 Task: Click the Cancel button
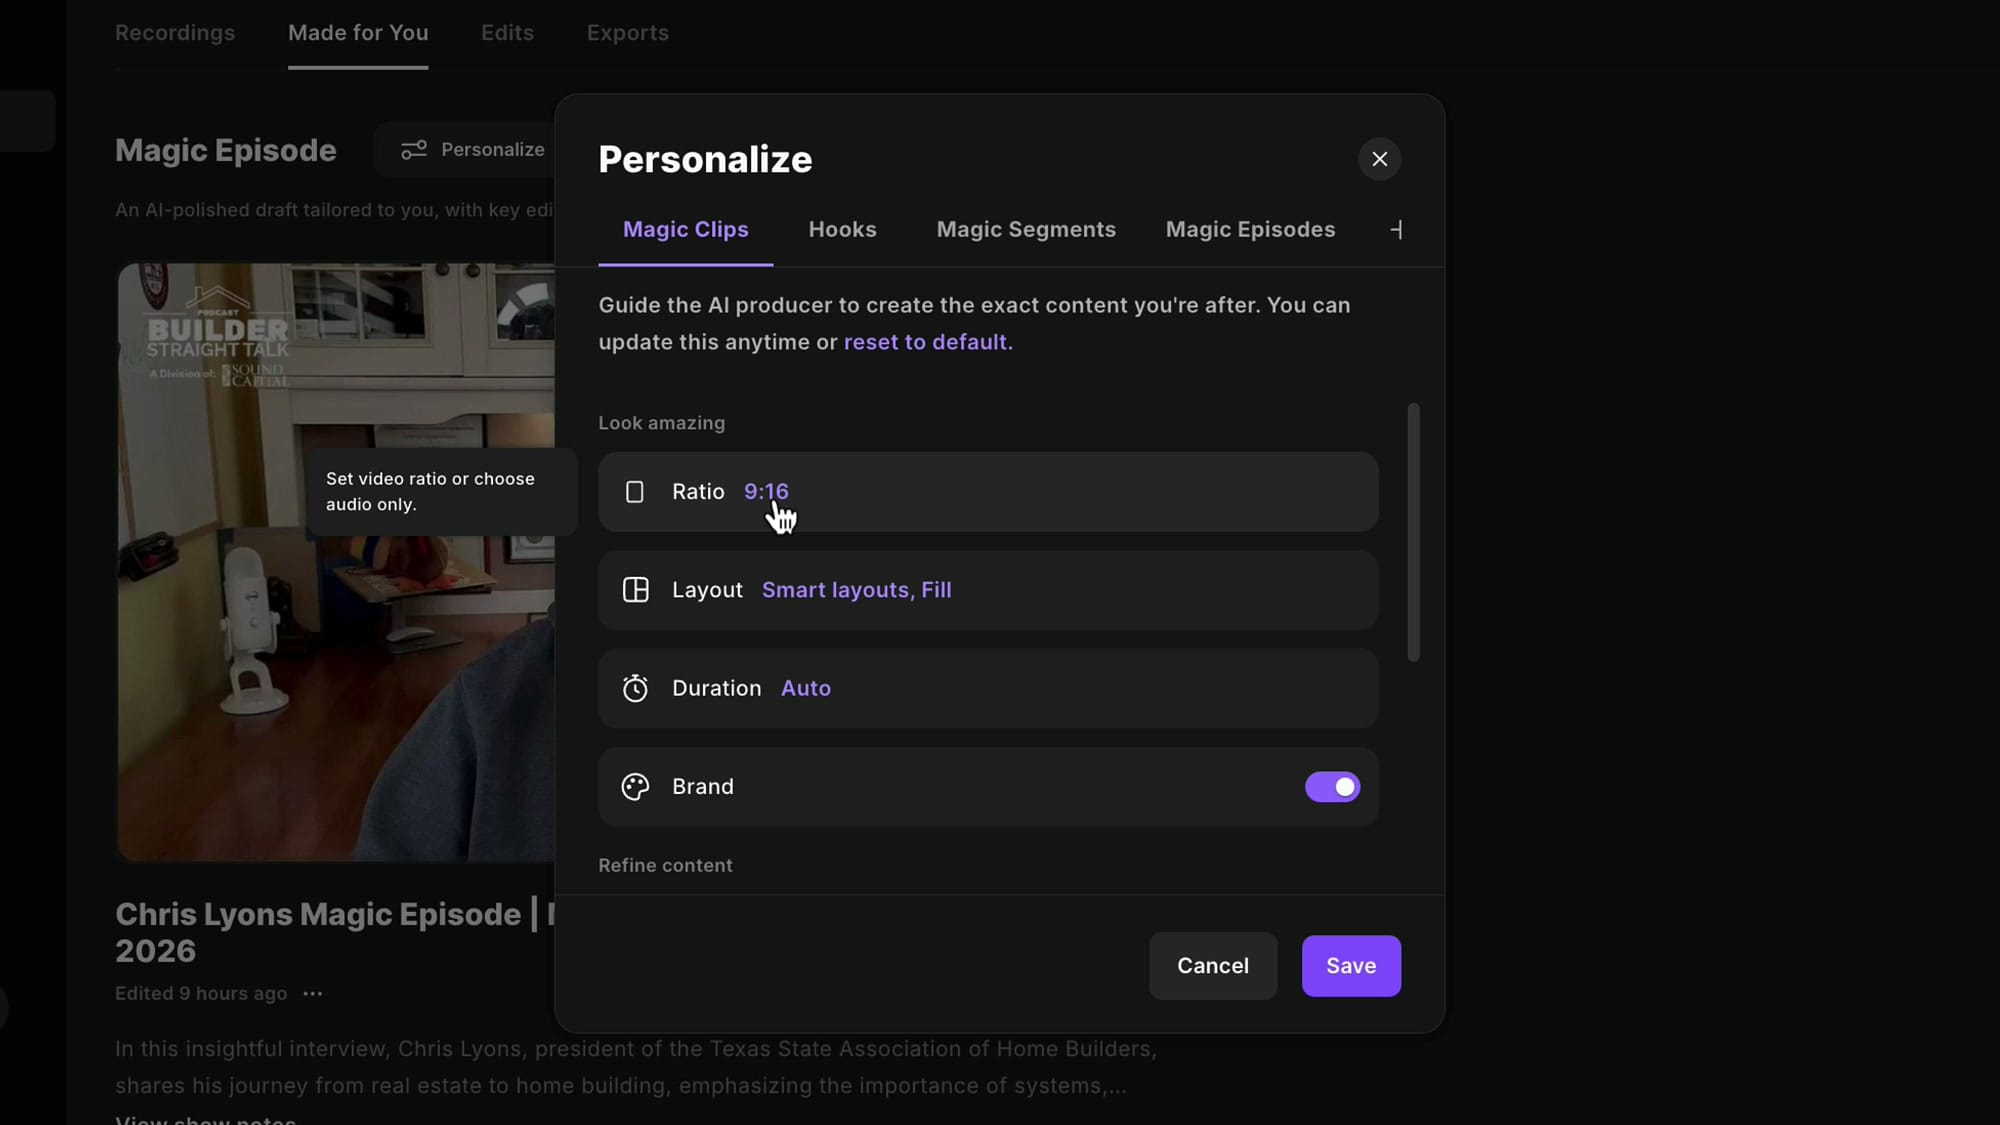tap(1212, 966)
